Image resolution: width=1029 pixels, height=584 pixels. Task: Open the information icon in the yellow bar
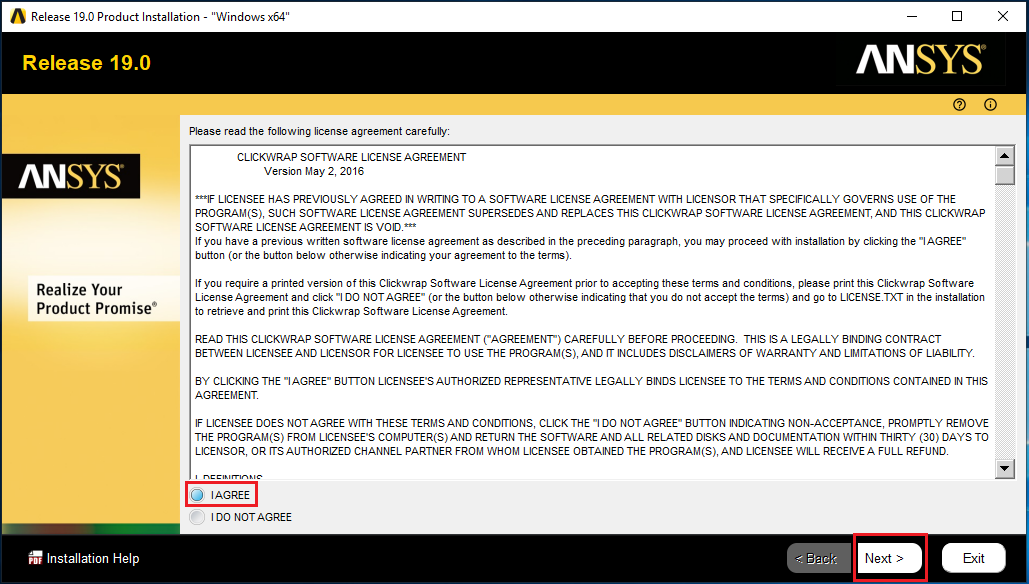point(990,105)
